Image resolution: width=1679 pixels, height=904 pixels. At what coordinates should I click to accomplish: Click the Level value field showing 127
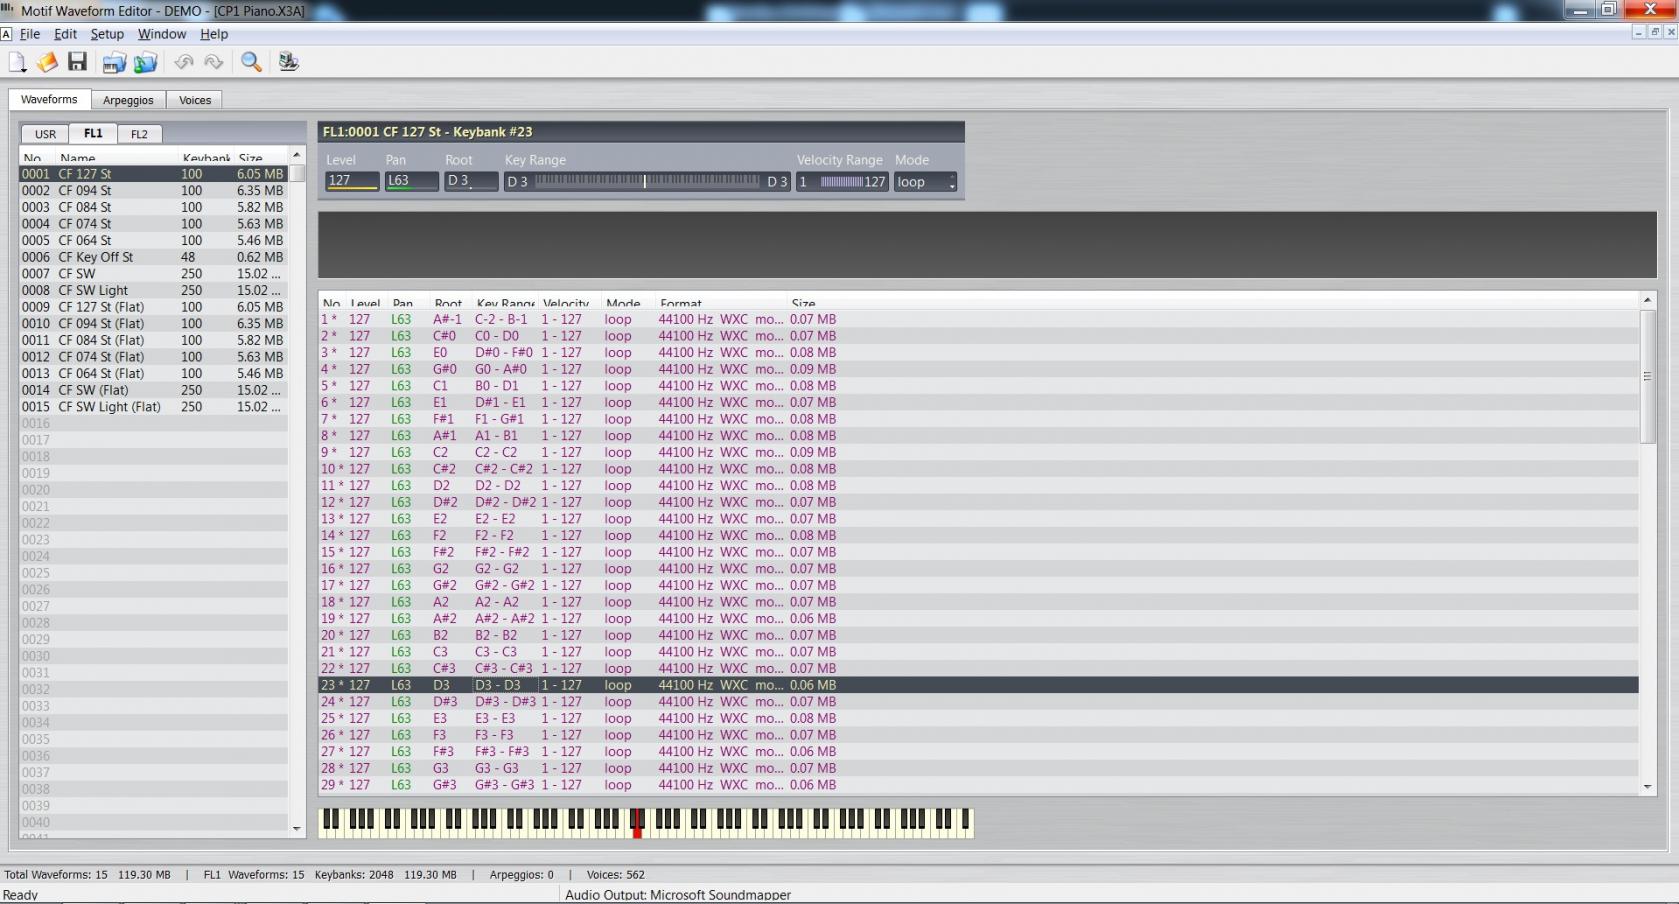[x=352, y=181]
